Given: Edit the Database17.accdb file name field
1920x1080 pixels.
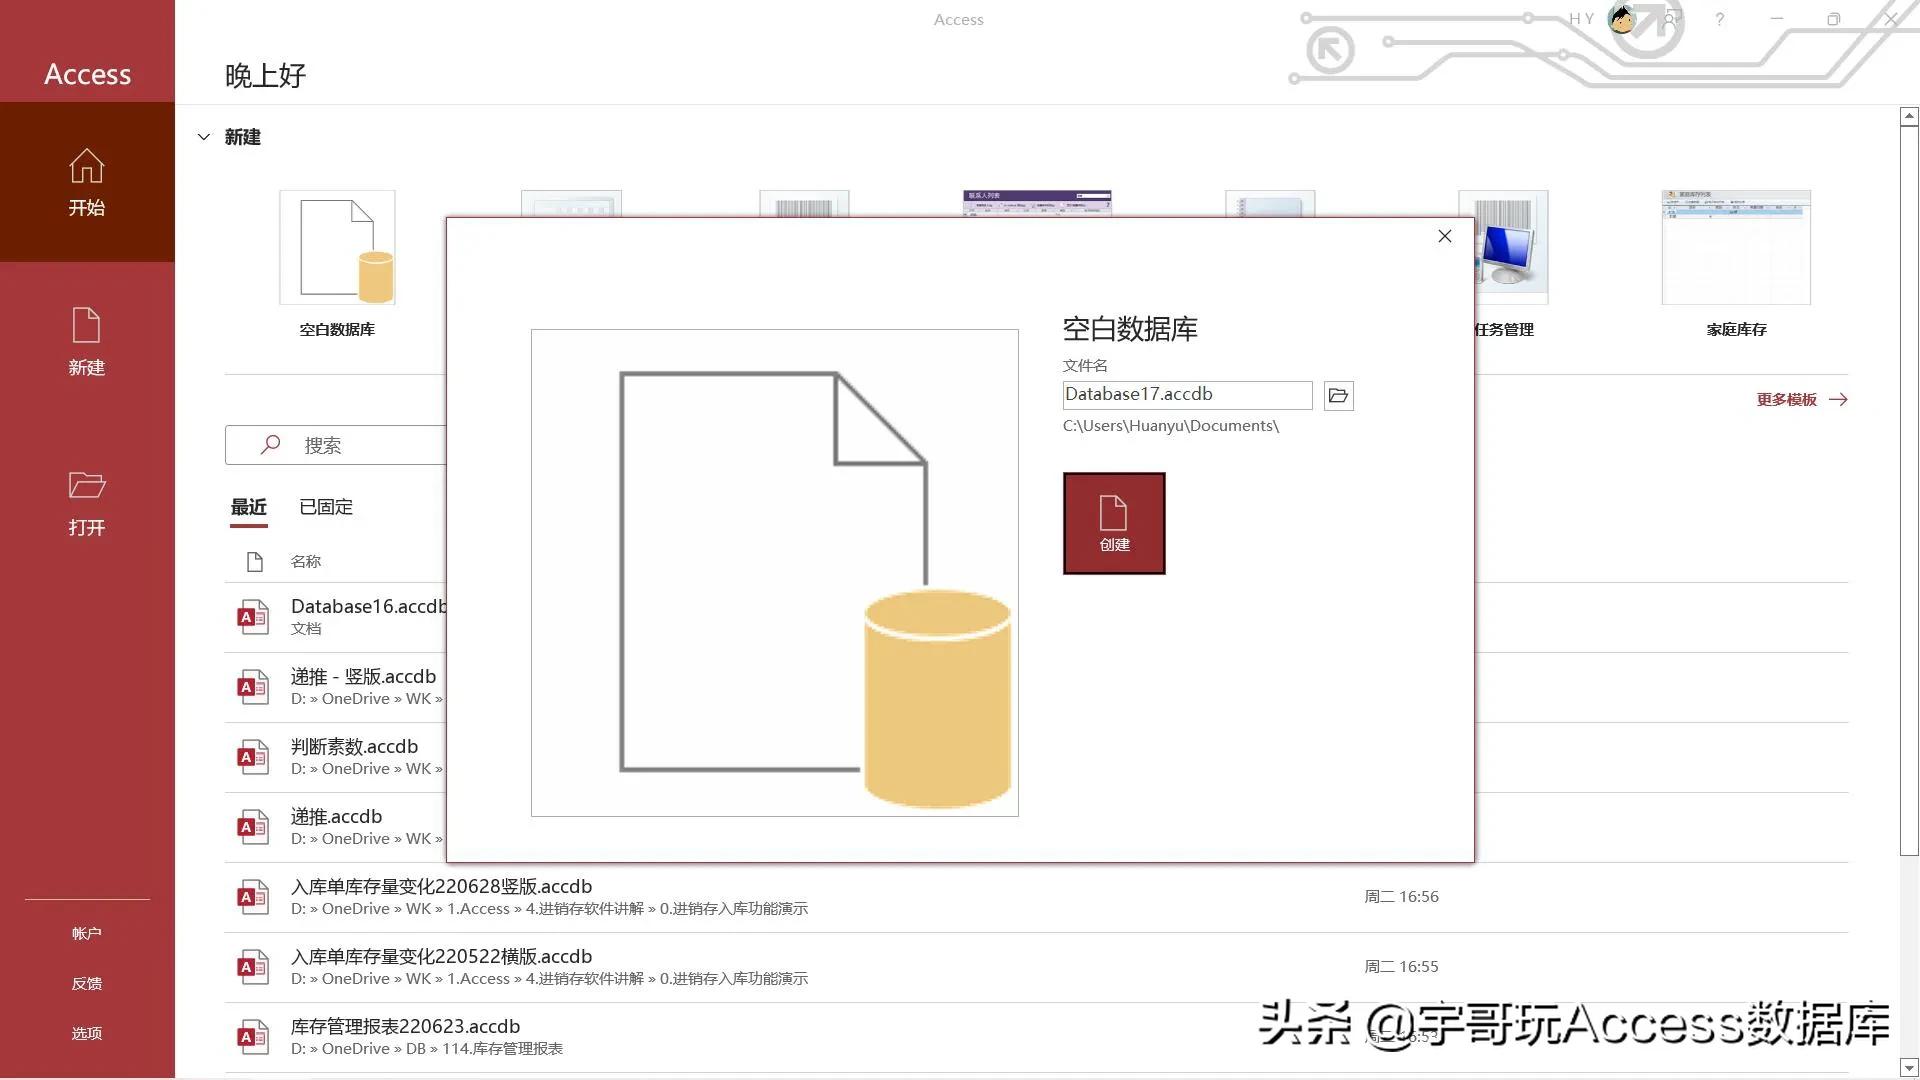Looking at the screenshot, I should click(x=1186, y=394).
